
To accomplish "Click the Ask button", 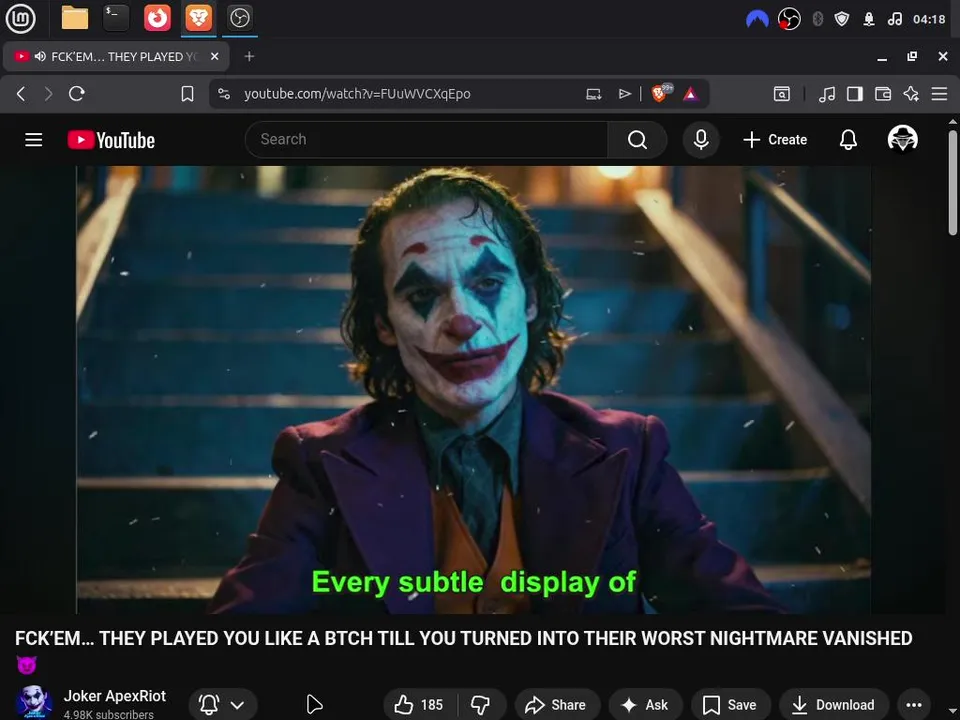I will (646, 705).
